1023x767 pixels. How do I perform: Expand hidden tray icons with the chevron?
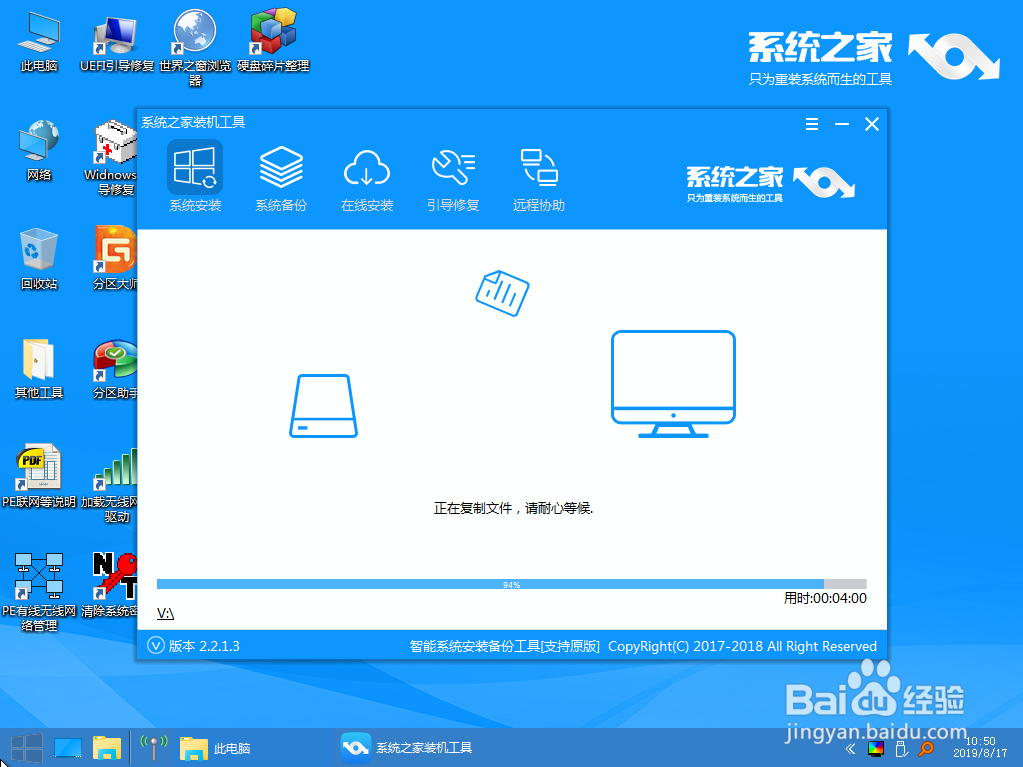[x=850, y=748]
